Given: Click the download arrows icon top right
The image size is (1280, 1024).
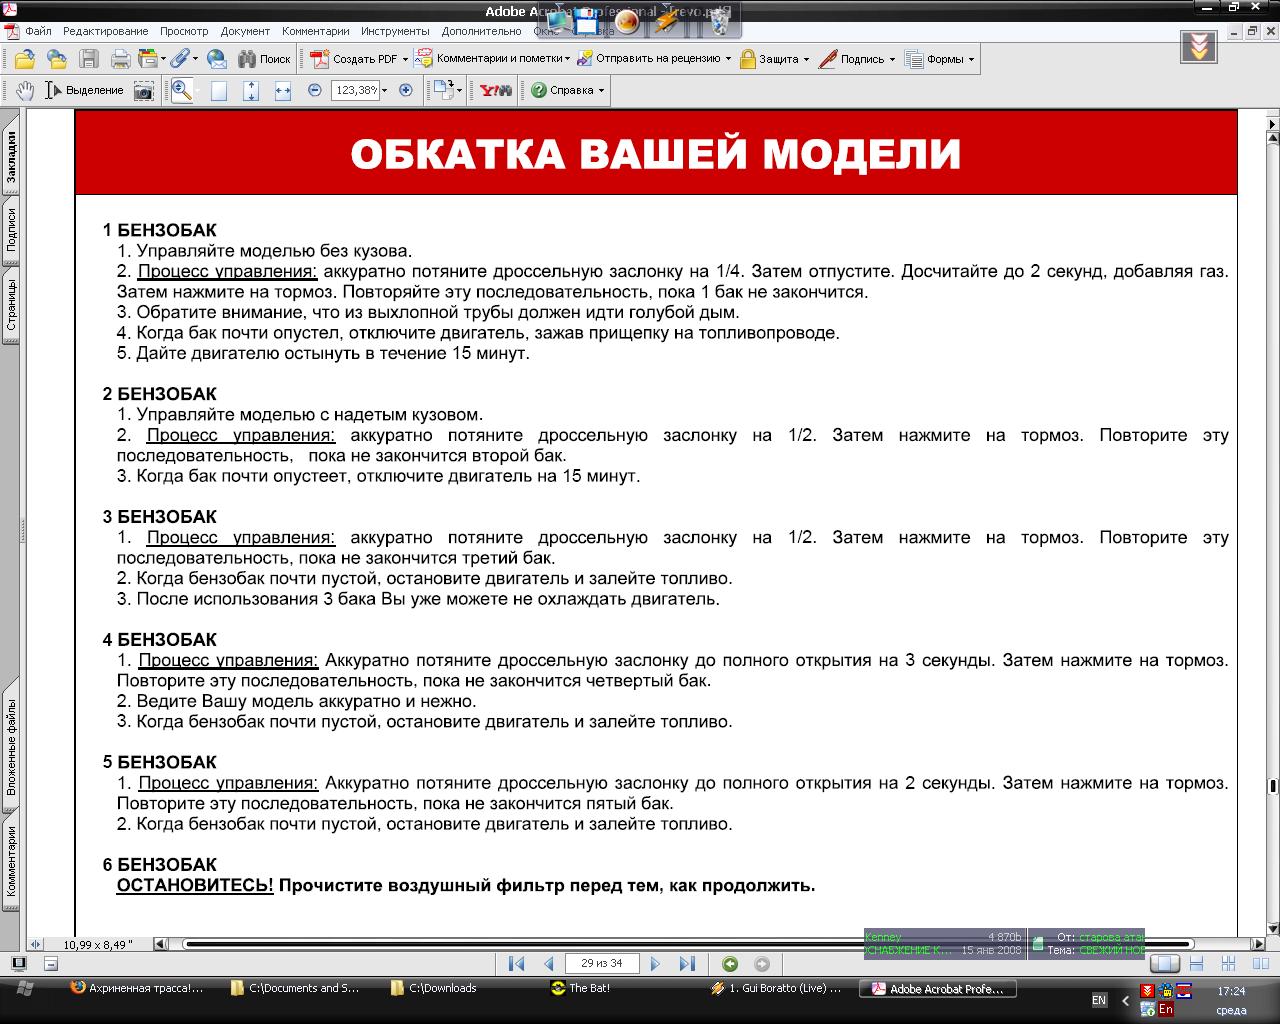Looking at the screenshot, I should [1199, 47].
